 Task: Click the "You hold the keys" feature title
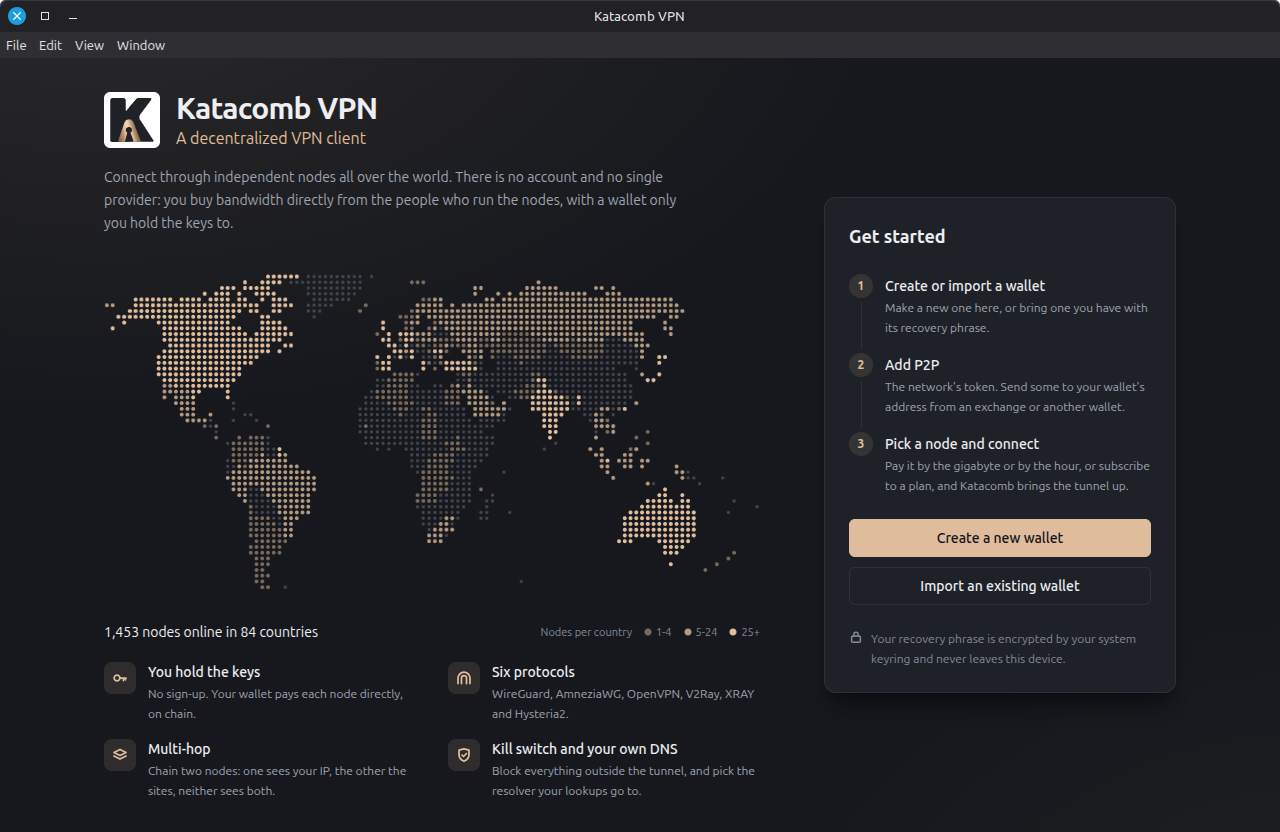click(204, 672)
